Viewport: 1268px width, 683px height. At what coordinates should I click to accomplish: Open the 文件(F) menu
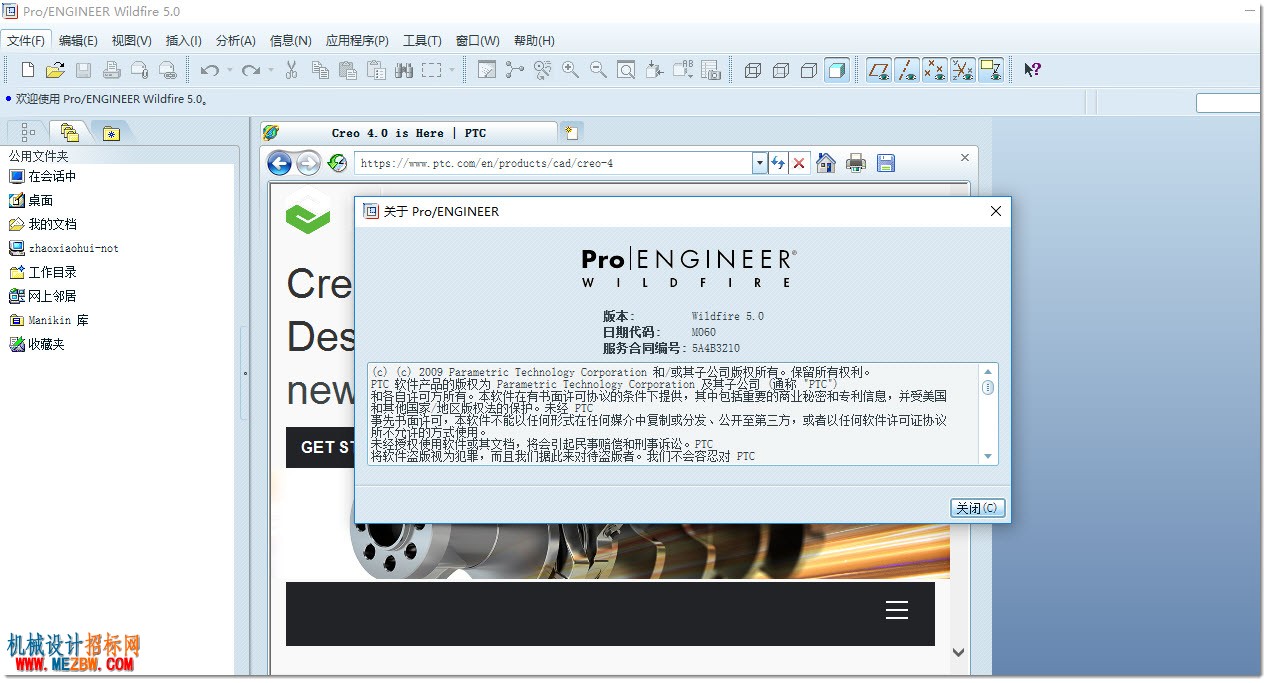pos(26,41)
